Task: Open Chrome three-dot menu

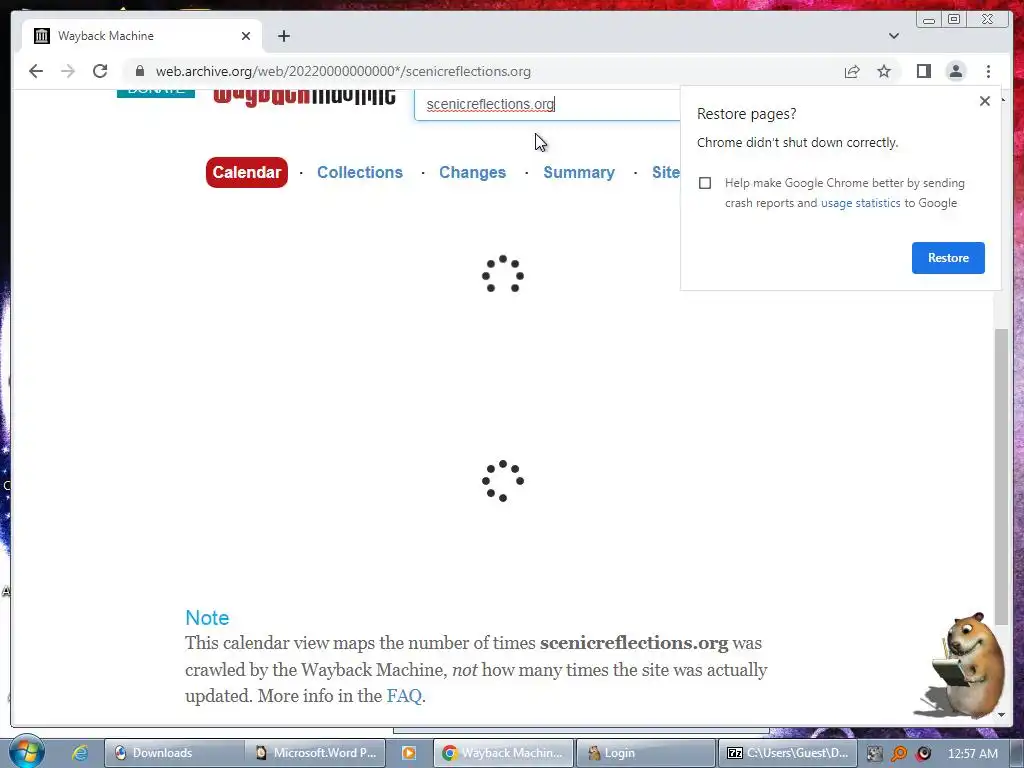Action: [988, 71]
